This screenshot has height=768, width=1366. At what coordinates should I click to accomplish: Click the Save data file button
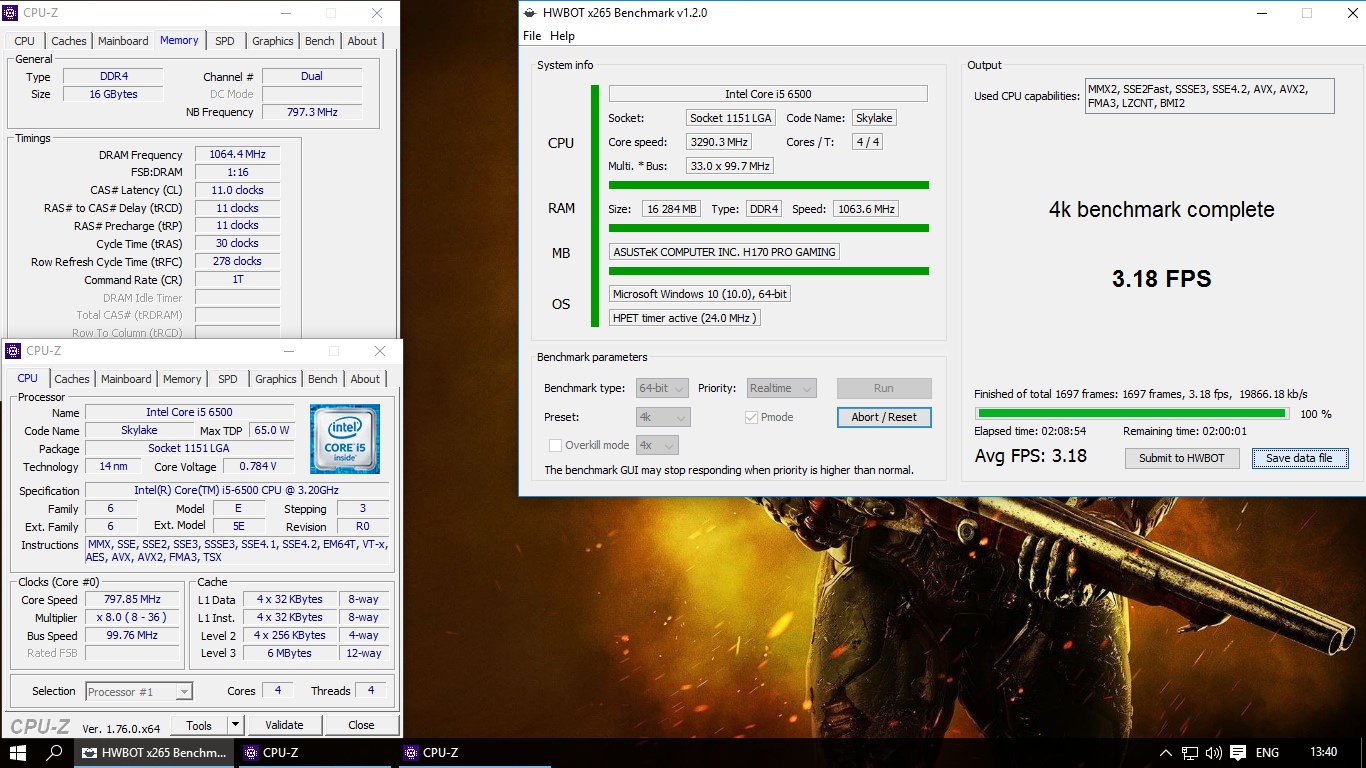pyautogui.click(x=1299, y=458)
